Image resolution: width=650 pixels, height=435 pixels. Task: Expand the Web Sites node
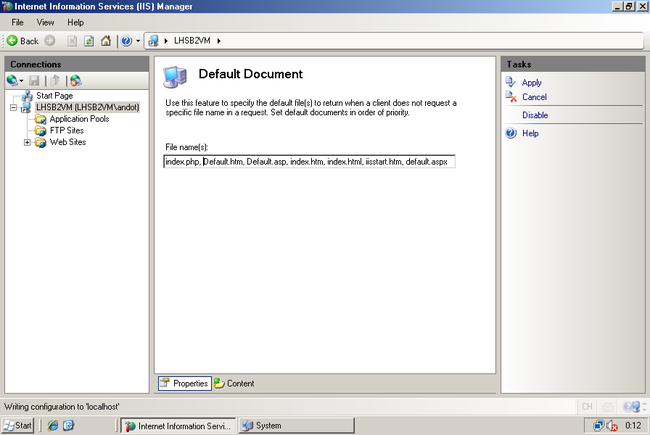pos(27,142)
